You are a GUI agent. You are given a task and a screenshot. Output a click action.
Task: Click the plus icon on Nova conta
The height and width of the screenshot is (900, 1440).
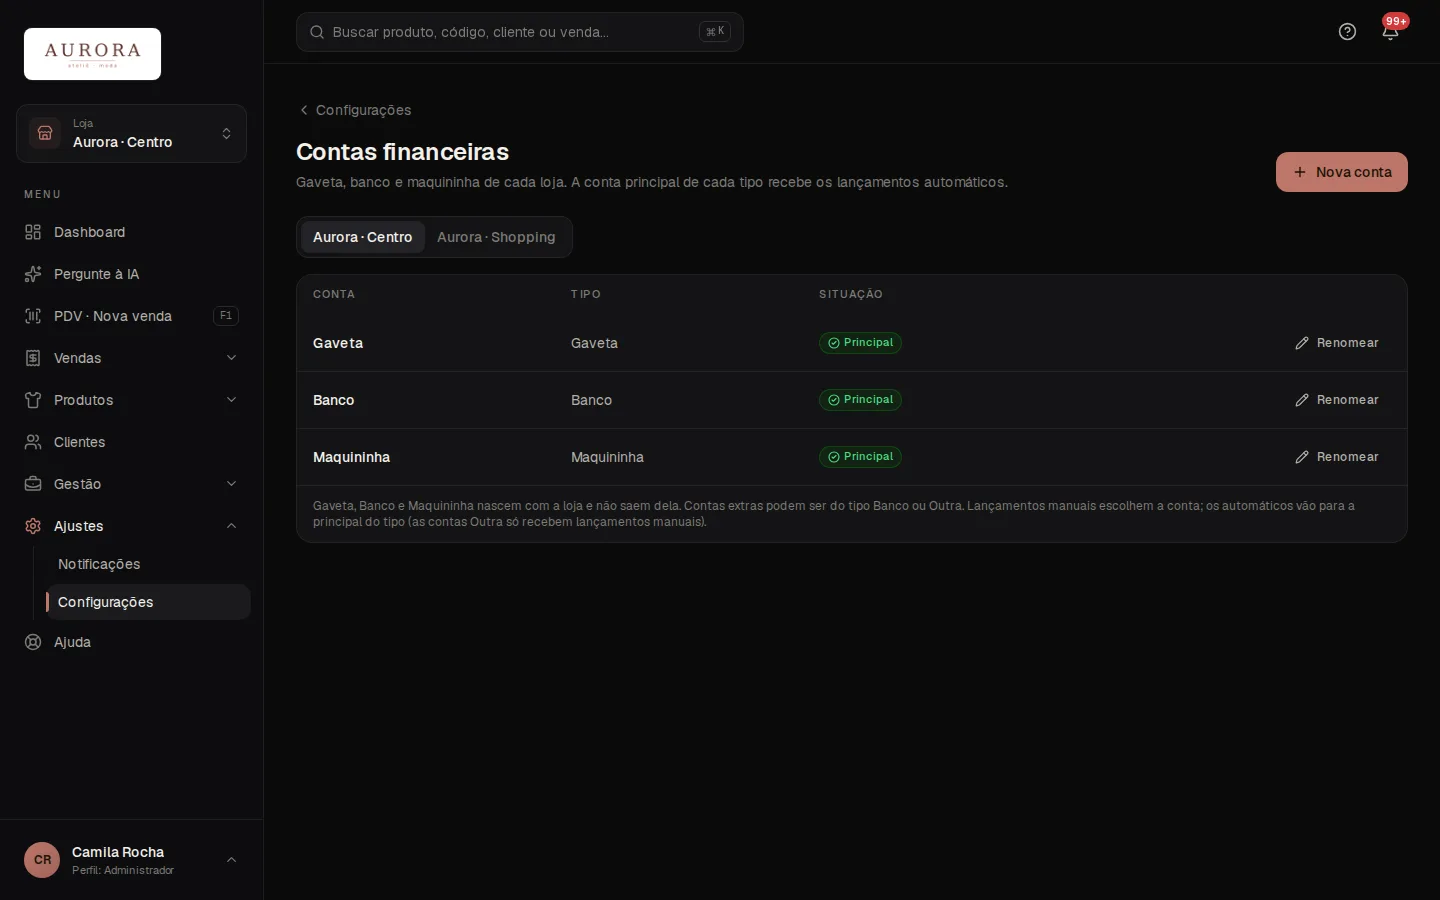tap(1300, 172)
